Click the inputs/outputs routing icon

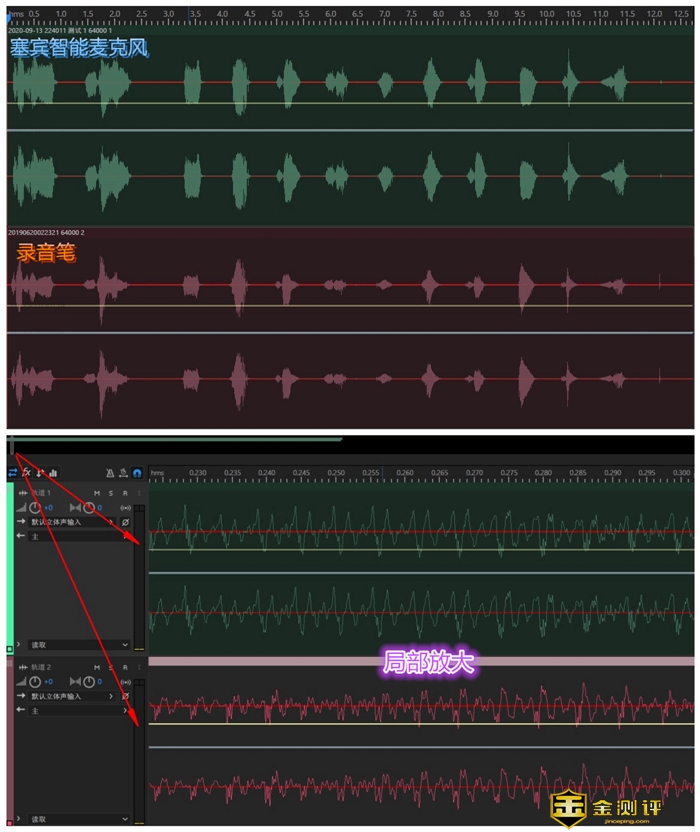tap(13, 472)
